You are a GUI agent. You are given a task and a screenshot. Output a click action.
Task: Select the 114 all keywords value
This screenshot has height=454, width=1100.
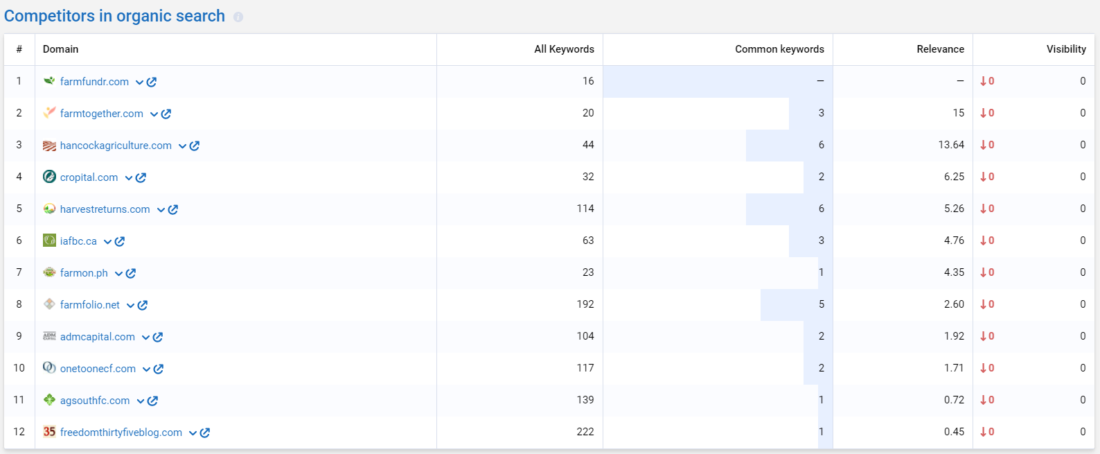586,209
